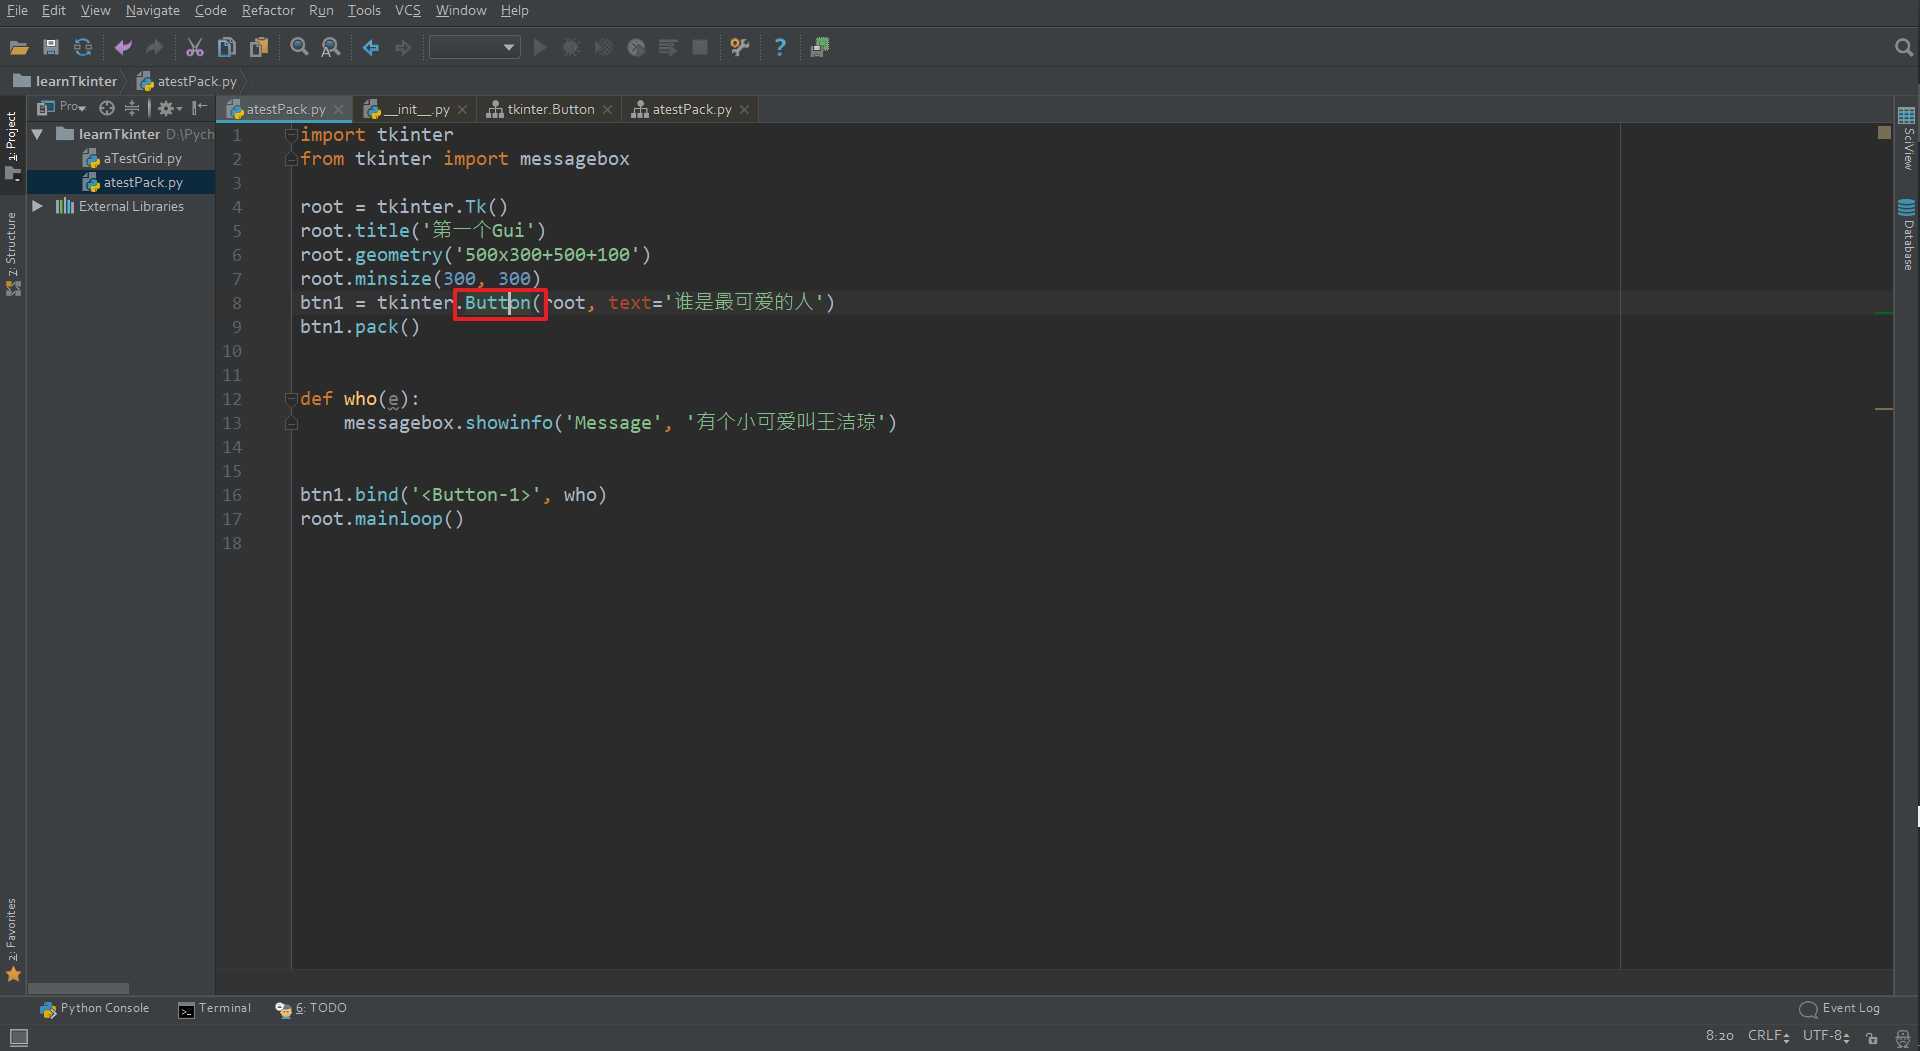Expand the External Libraries tree node

tap(38, 206)
